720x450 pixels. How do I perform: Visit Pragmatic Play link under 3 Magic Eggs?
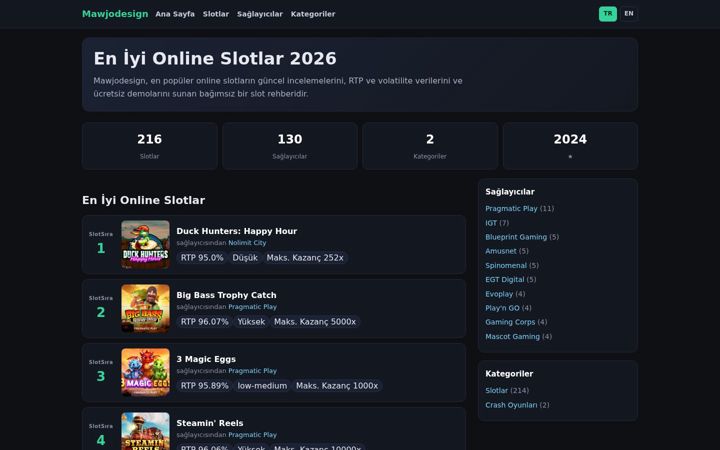253,371
